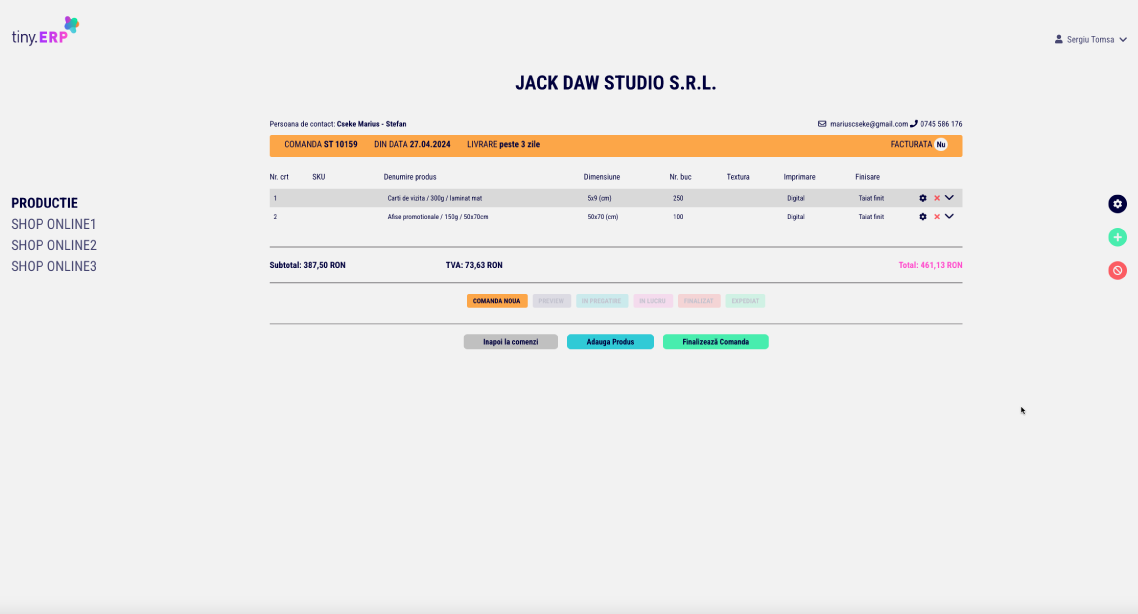The width and height of the screenshot is (1138, 614).
Task: Click the 50x70 (cm) dimension cell
Action: pos(603,217)
